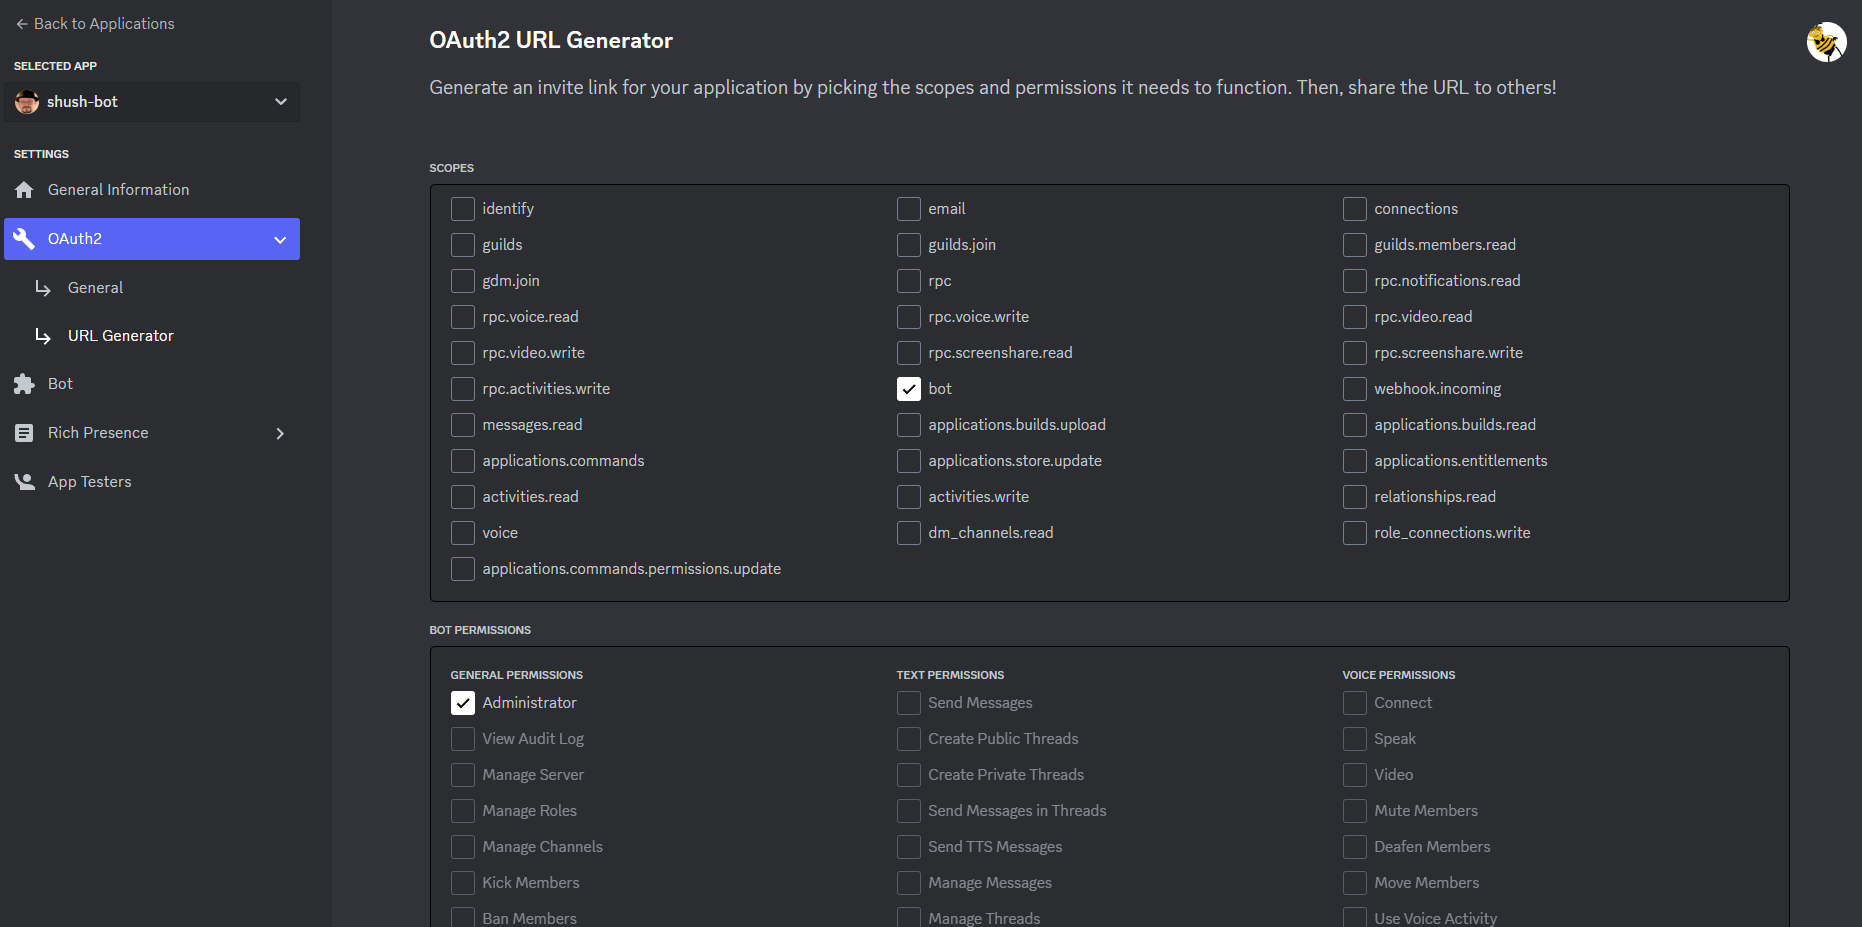Select the gdm.join scope checkbox
The image size is (1862, 927).
(462, 281)
